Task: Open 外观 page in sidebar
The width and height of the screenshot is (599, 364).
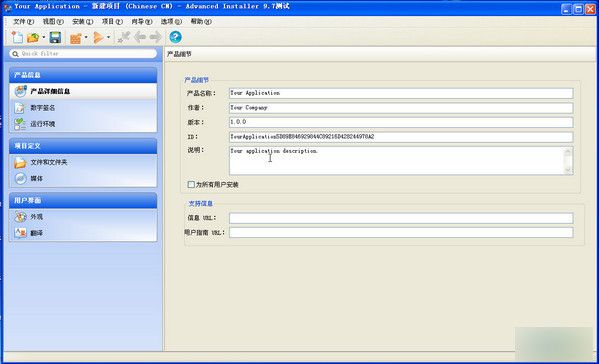Action: click(x=83, y=217)
